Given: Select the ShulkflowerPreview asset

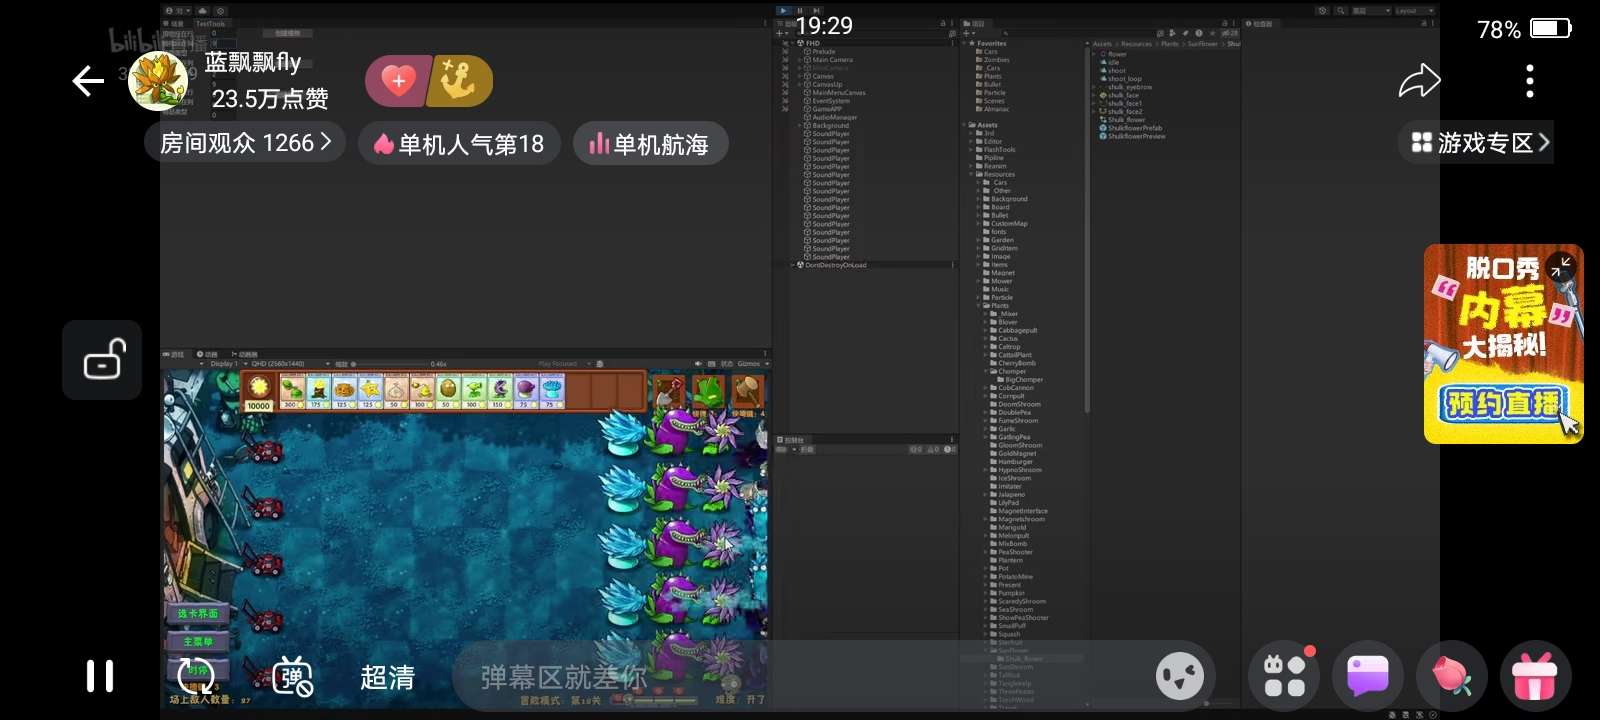Looking at the screenshot, I should coord(1132,136).
